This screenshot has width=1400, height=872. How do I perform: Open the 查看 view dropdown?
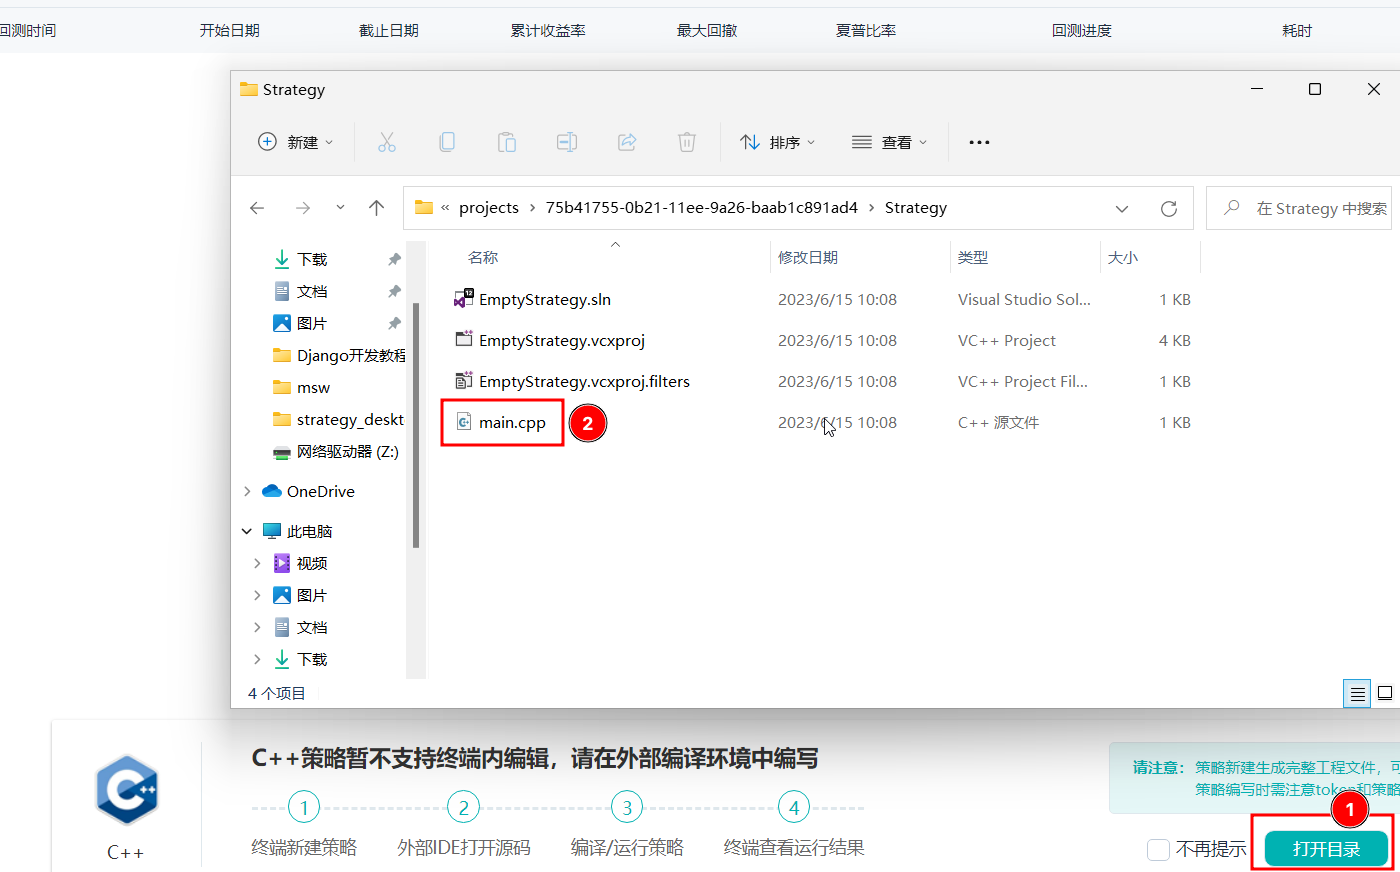[890, 142]
